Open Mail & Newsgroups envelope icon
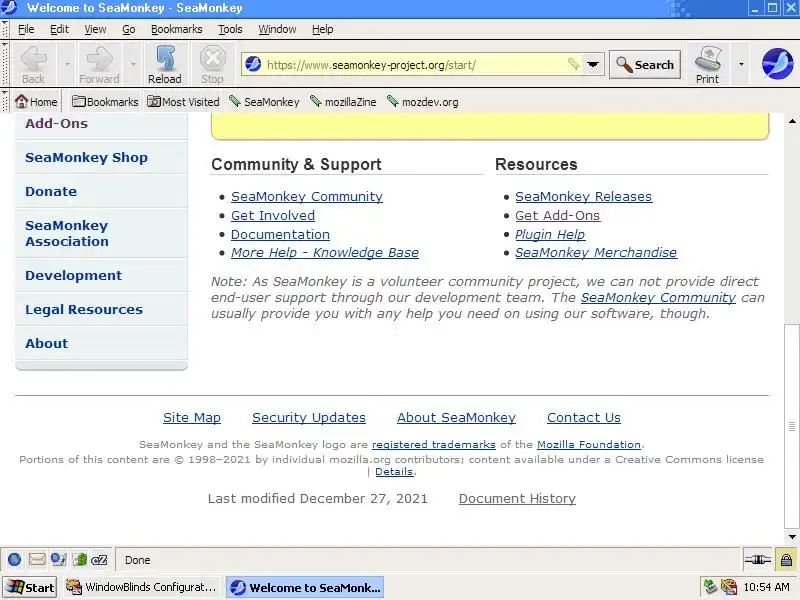 click(x=37, y=560)
